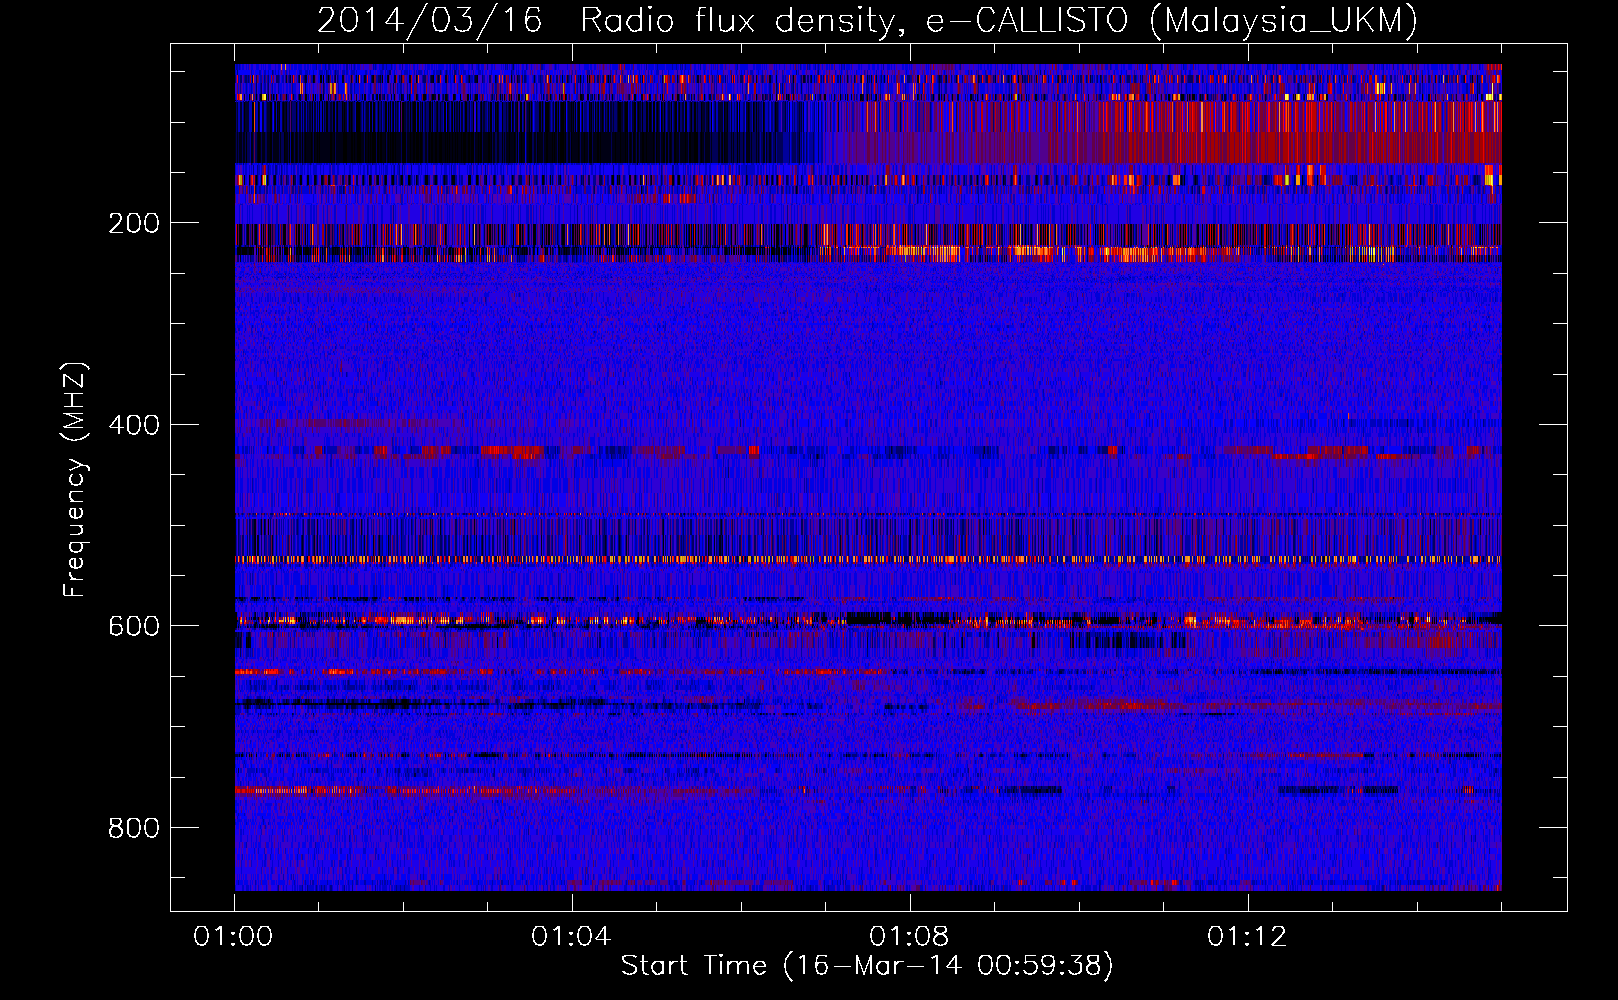This screenshot has width=1618, height=1000.
Task: Click the 'Start Time (16-Mar-14 00:59:38)' label
Action: click(x=867, y=965)
